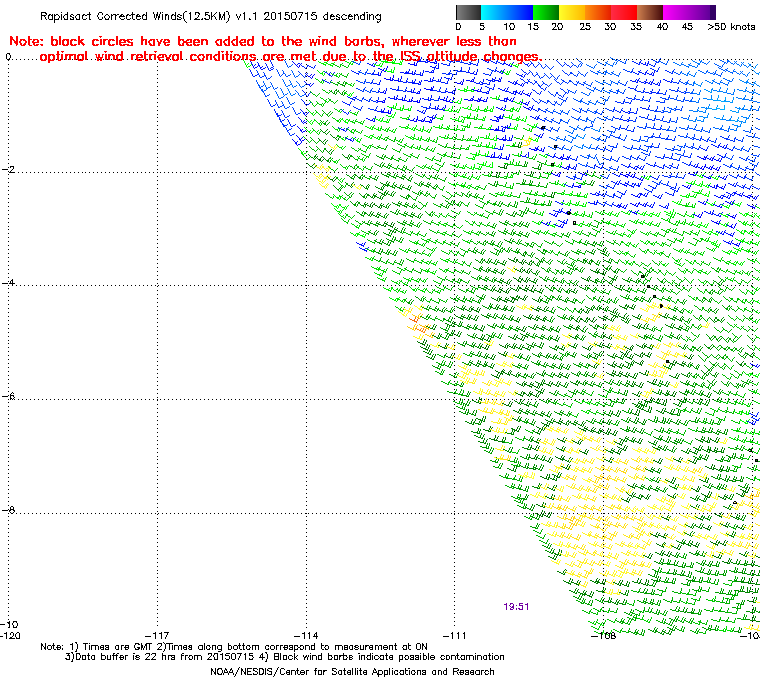Viewport: 760px width, 688px height.
Task: Click the gray 0-5 knots color segment
Action: [468, 12]
